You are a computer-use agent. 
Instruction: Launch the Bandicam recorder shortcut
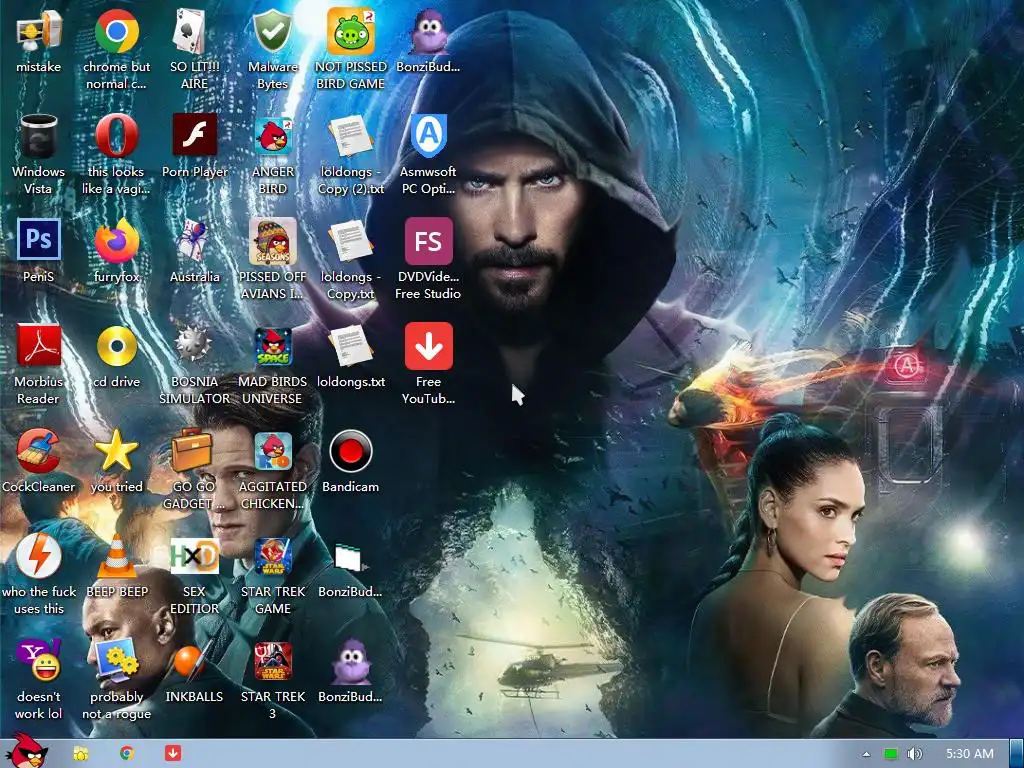pos(351,451)
